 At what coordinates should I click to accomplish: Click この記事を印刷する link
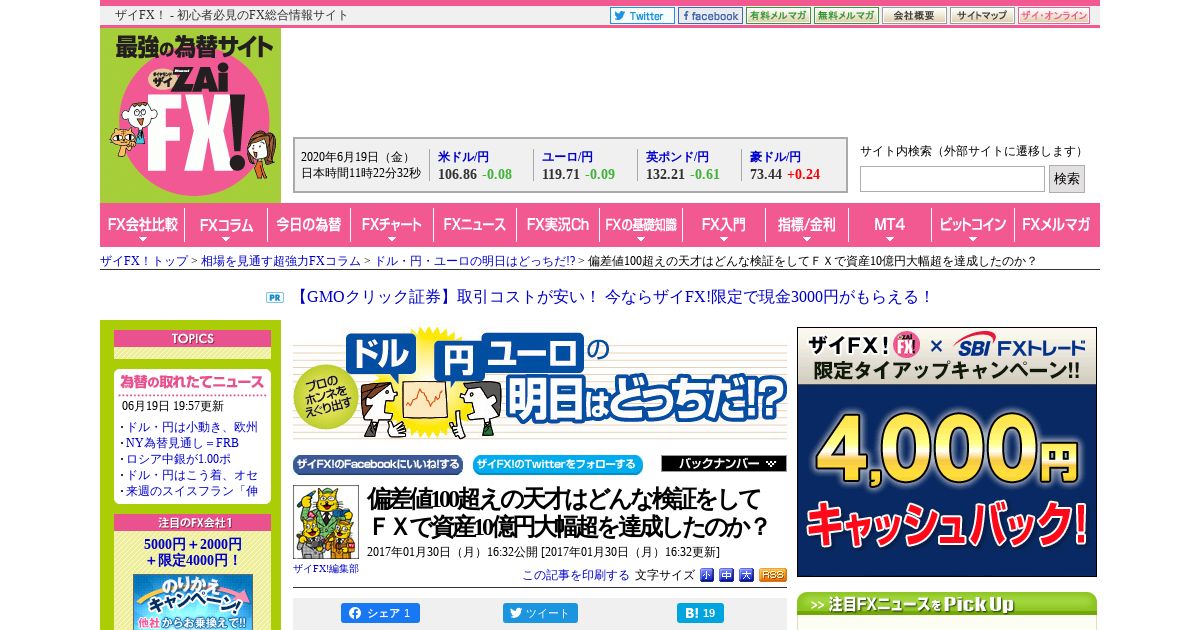[576, 575]
